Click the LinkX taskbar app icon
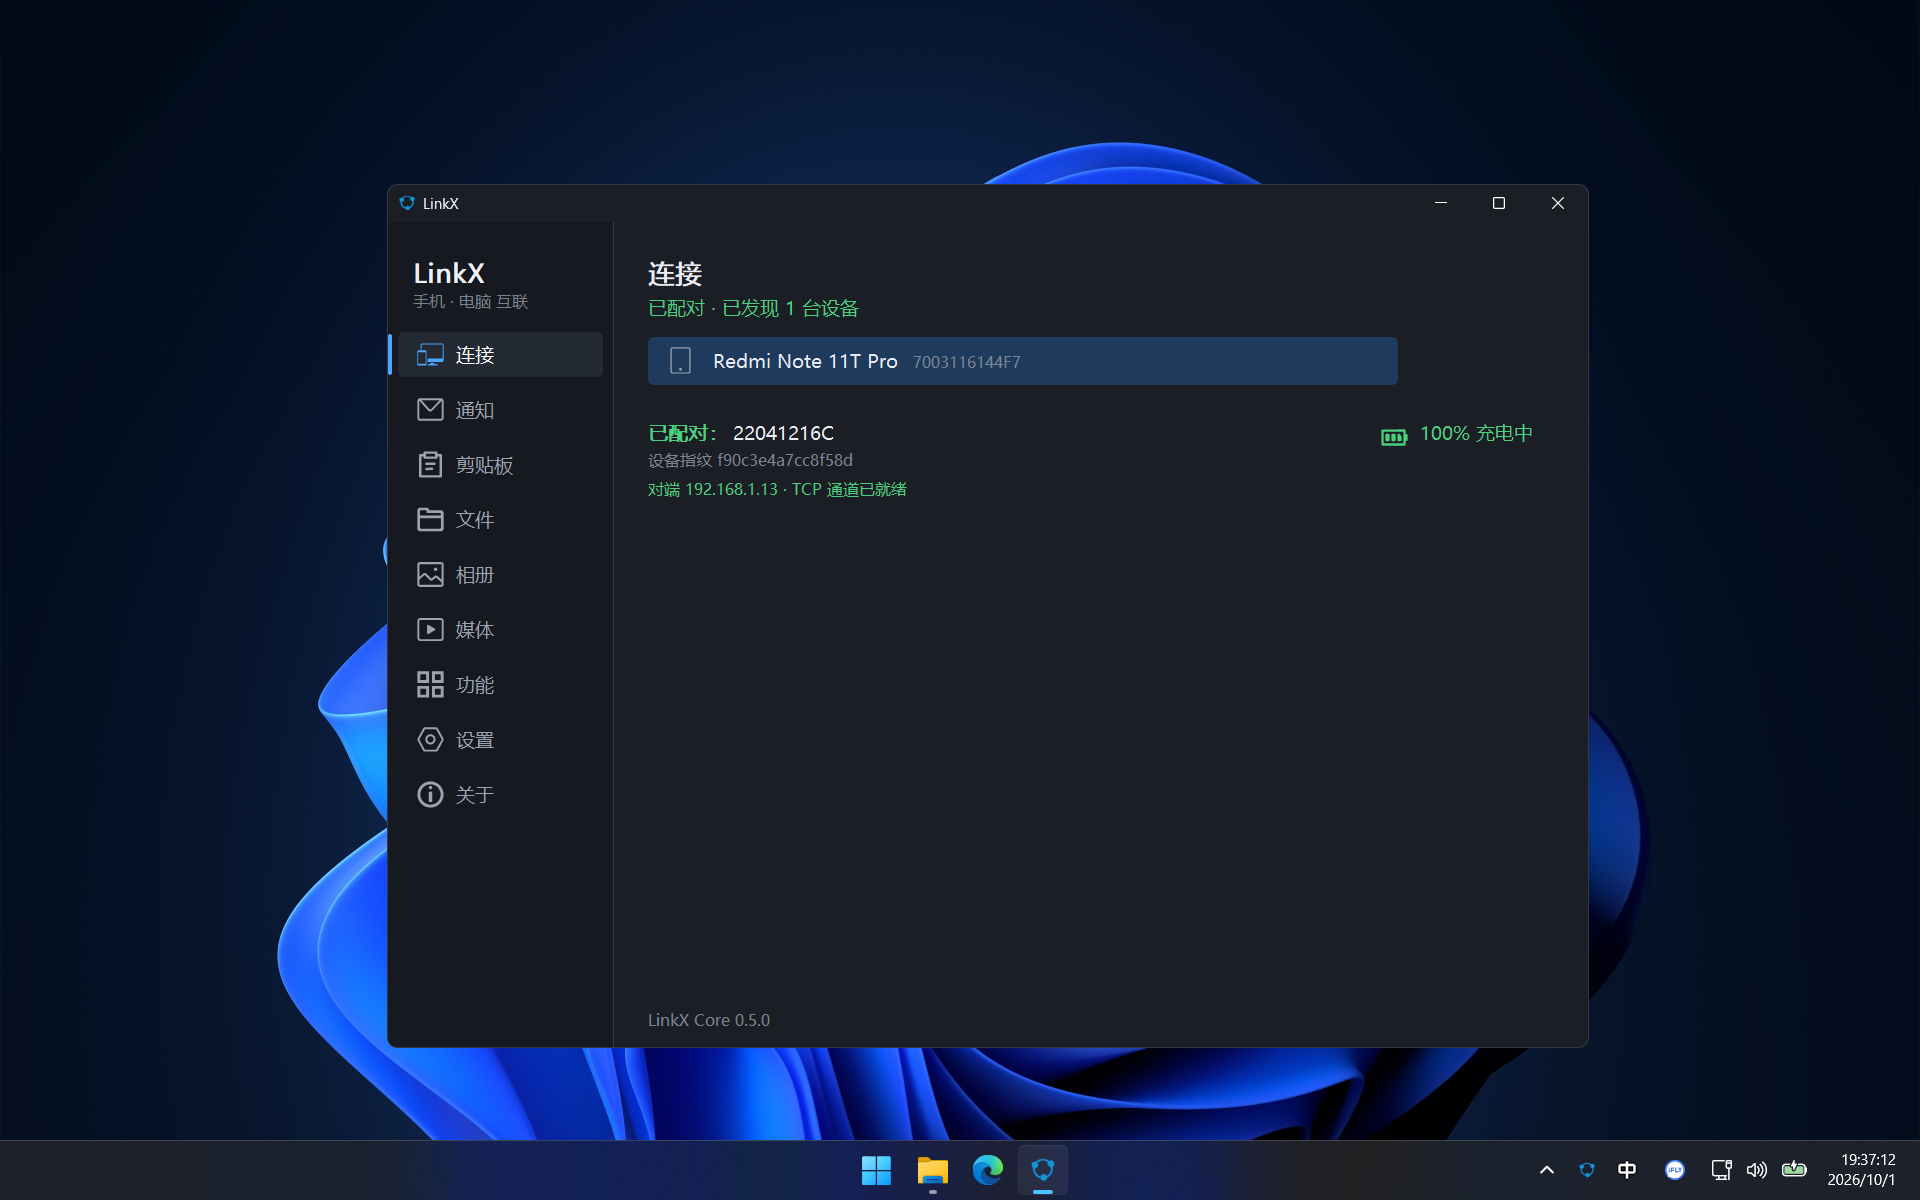 pos(1043,1170)
